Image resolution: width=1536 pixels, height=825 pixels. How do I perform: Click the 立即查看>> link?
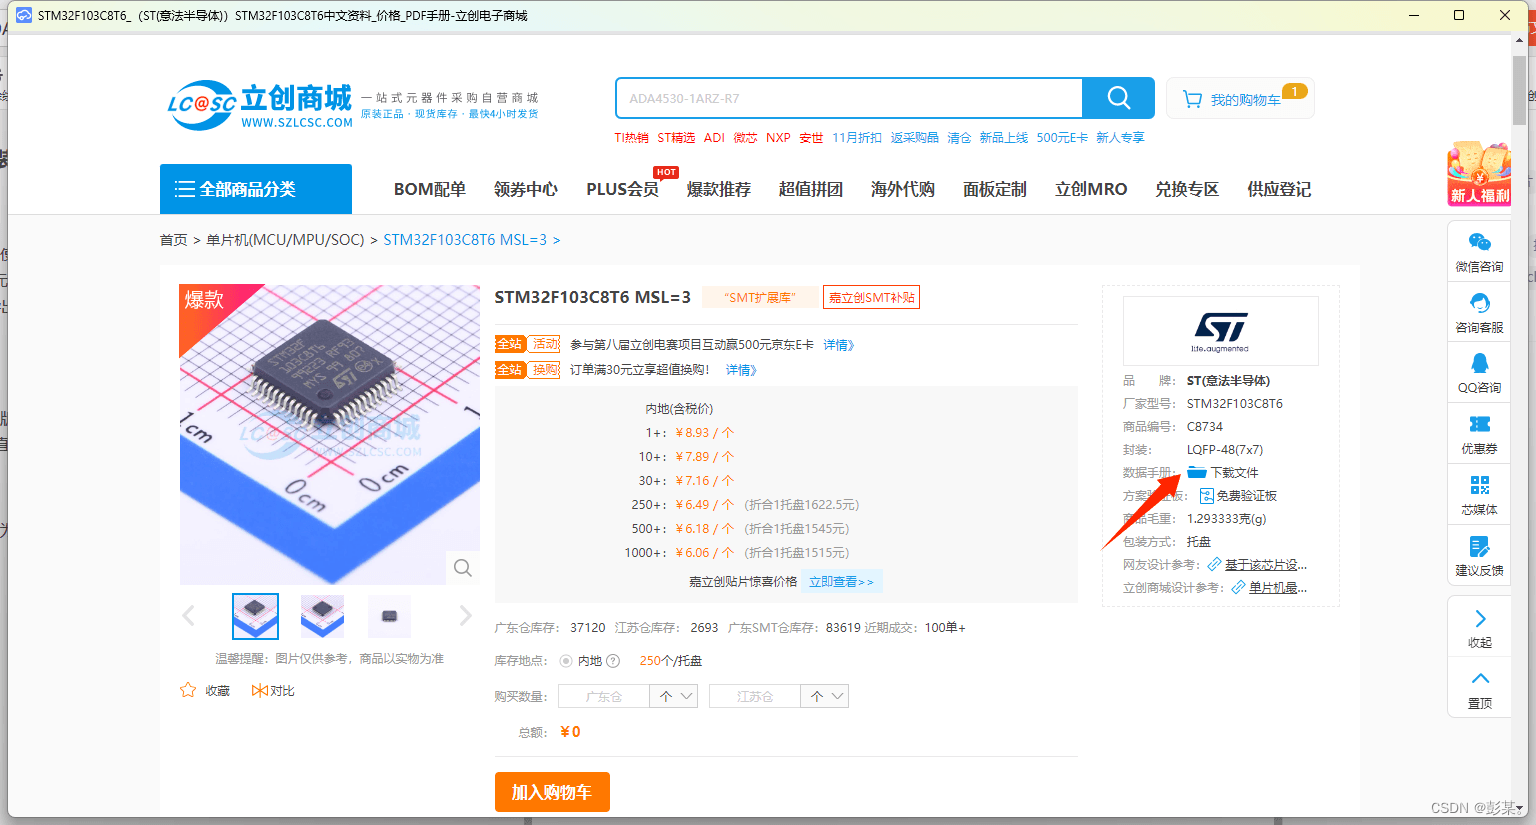coord(841,581)
